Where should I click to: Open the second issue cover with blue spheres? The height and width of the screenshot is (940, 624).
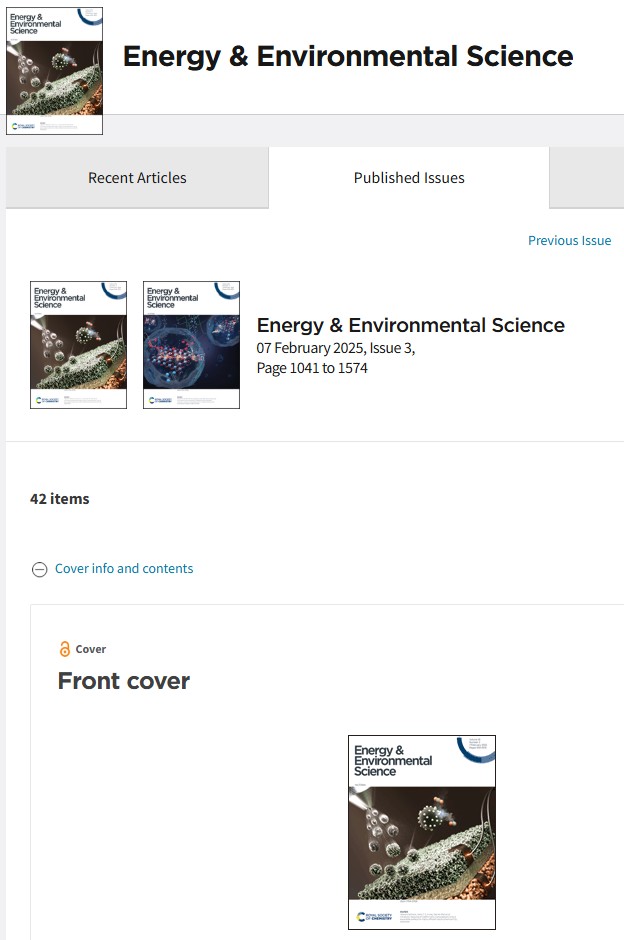[191, 345]
